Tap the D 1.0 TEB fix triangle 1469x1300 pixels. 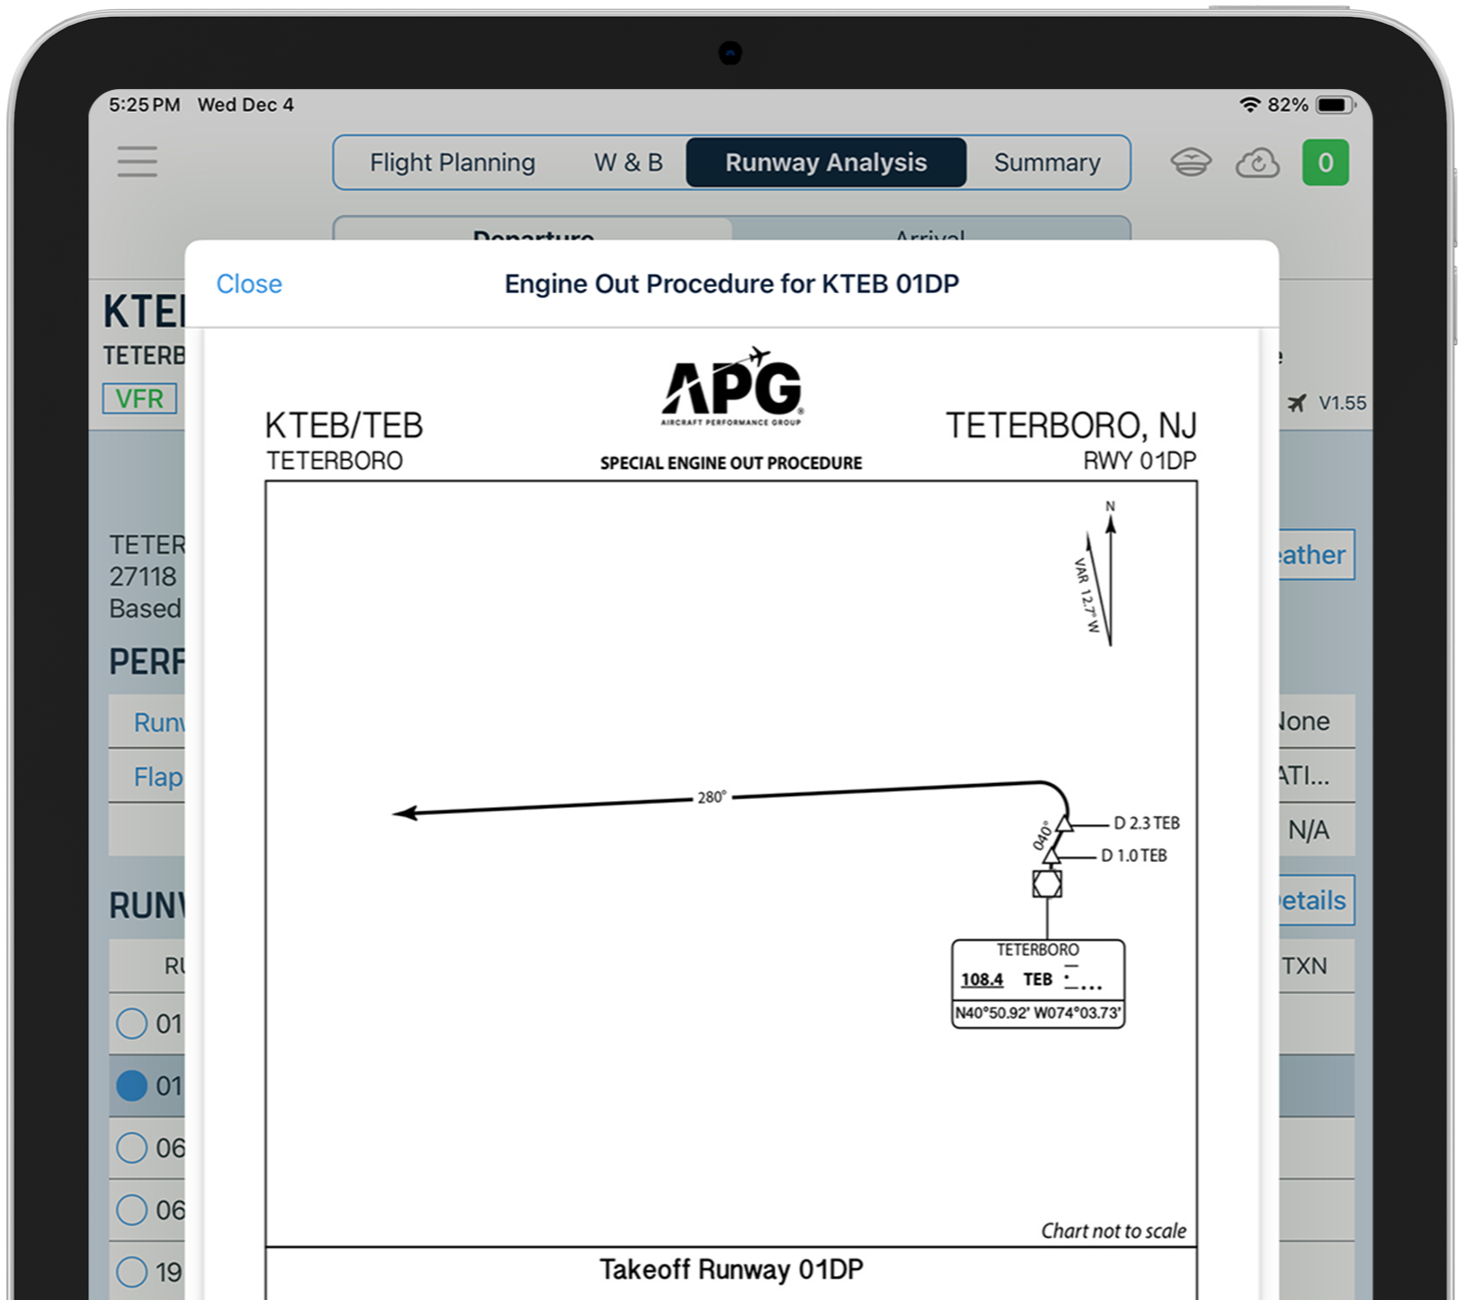(1051, 856)
